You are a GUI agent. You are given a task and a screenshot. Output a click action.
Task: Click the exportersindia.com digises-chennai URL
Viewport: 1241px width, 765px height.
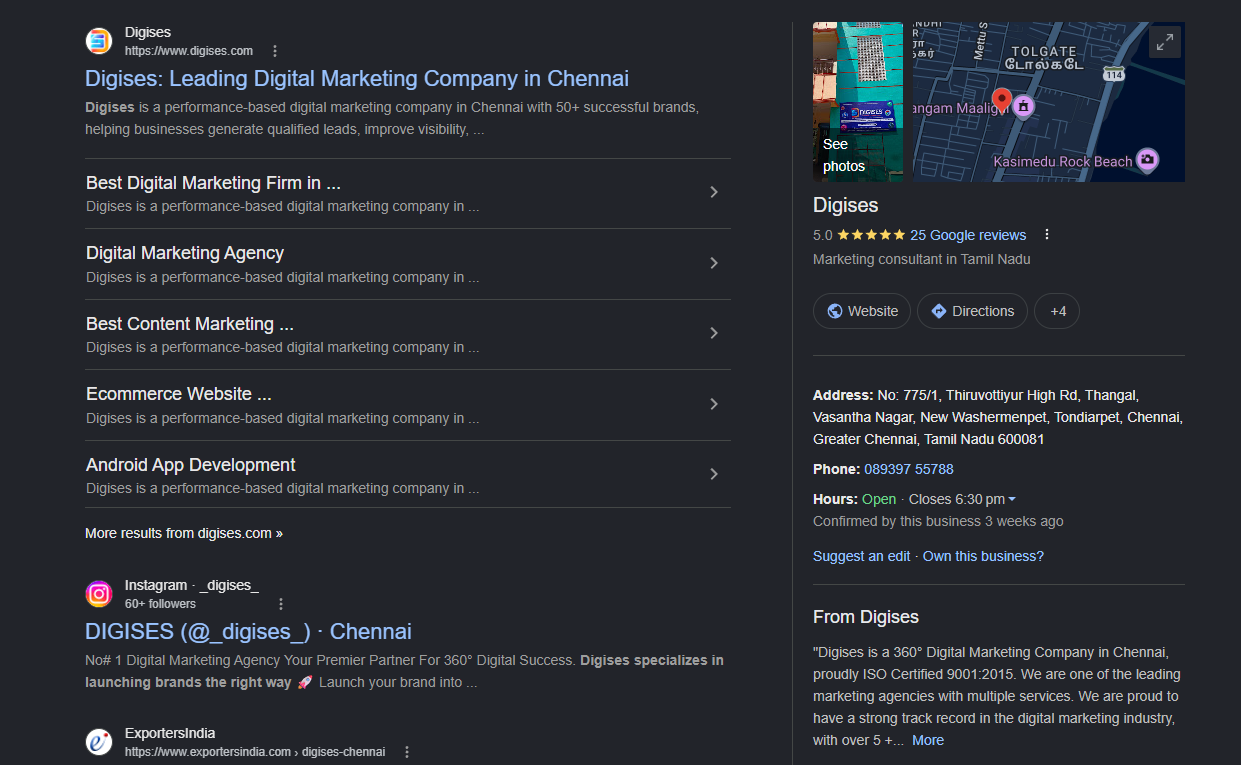click(x=255, y=752)
